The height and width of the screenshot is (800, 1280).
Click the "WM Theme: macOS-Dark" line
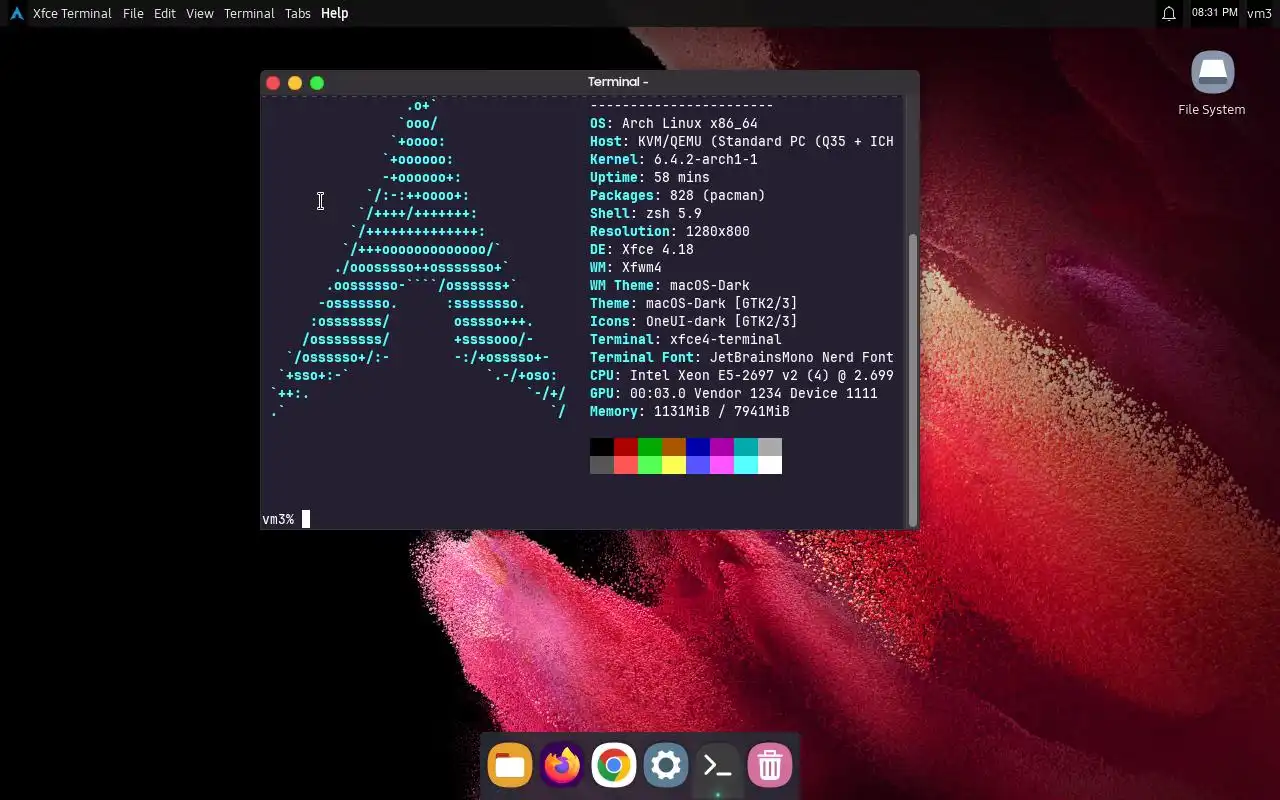[x=670, y=286]
